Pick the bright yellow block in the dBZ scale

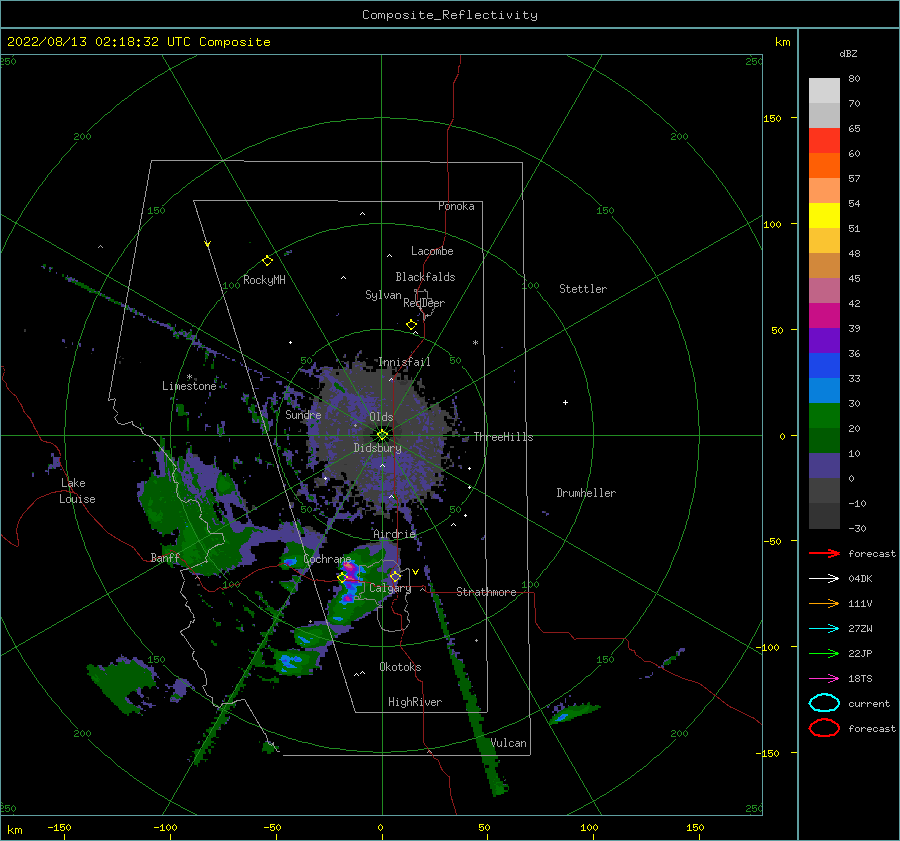[824, 215]
